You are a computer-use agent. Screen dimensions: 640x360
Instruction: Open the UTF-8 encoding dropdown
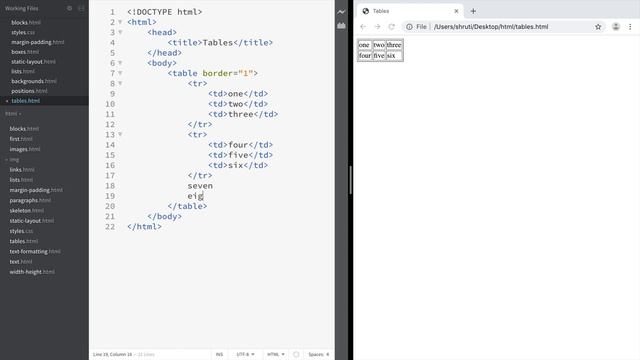245,354
